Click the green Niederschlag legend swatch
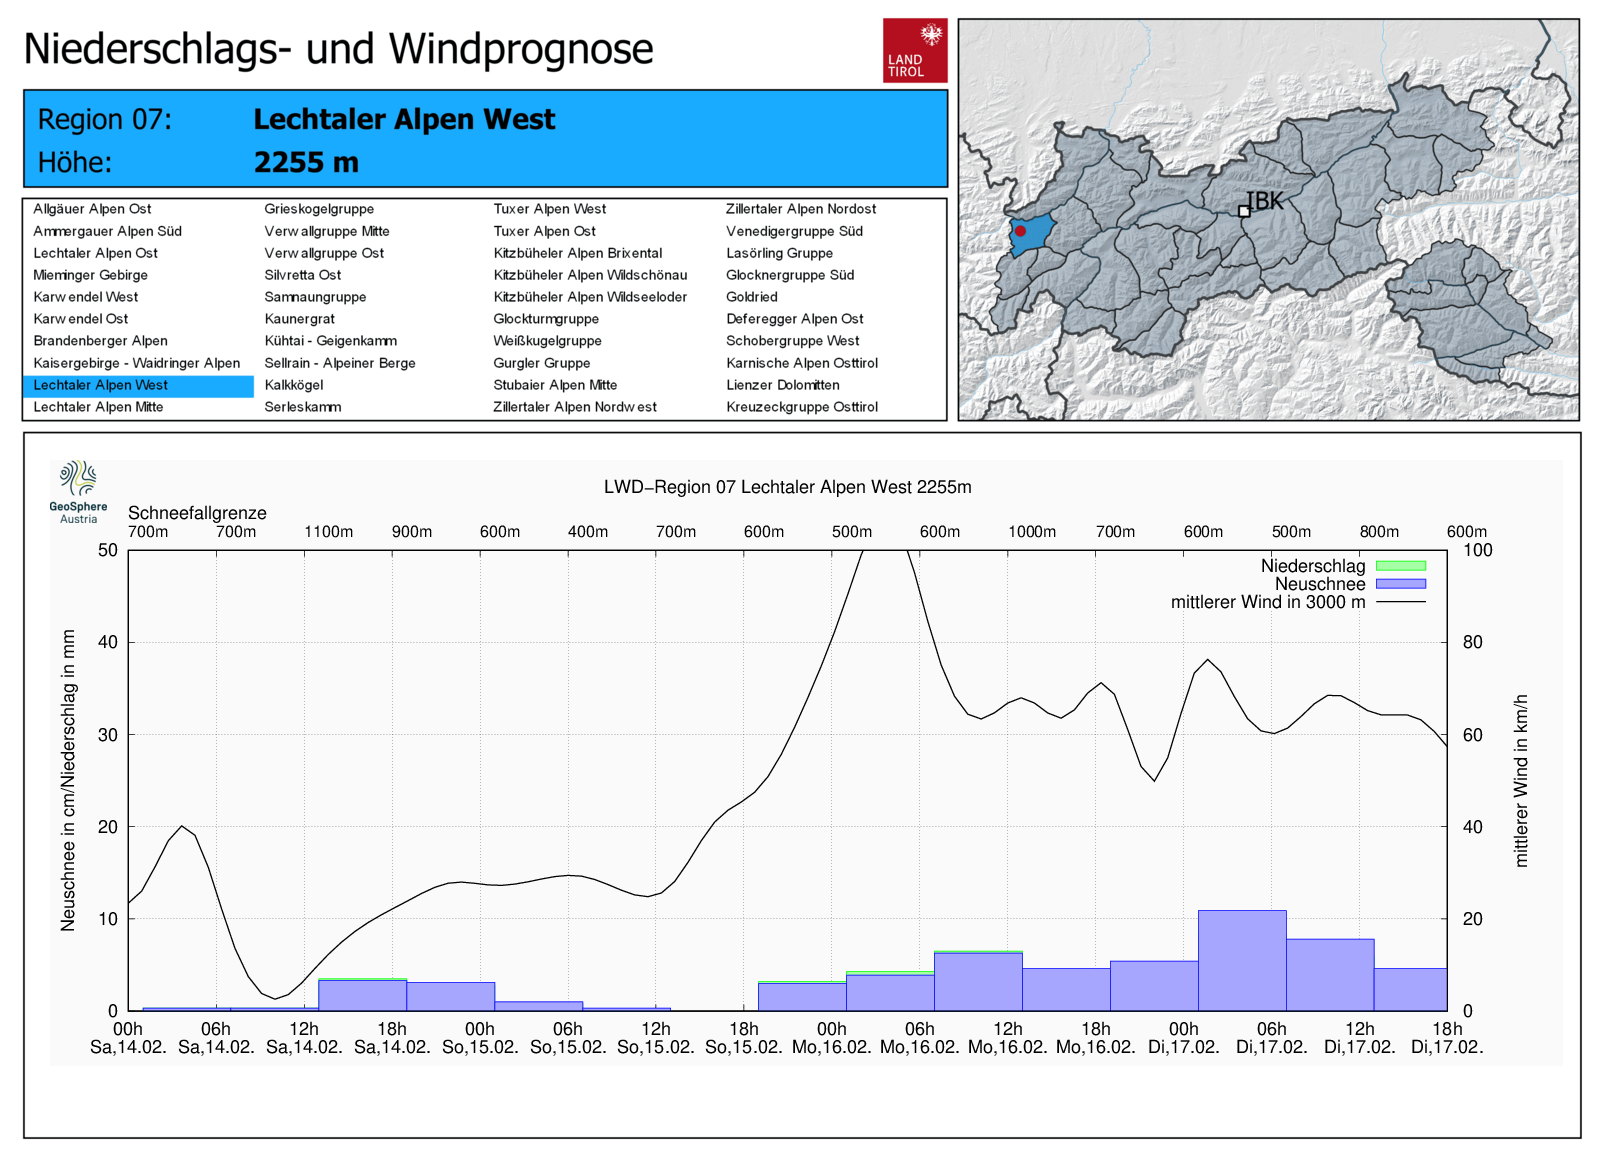The height and width of the screenshot is (1153, 1600). [x=1400, y=566]
